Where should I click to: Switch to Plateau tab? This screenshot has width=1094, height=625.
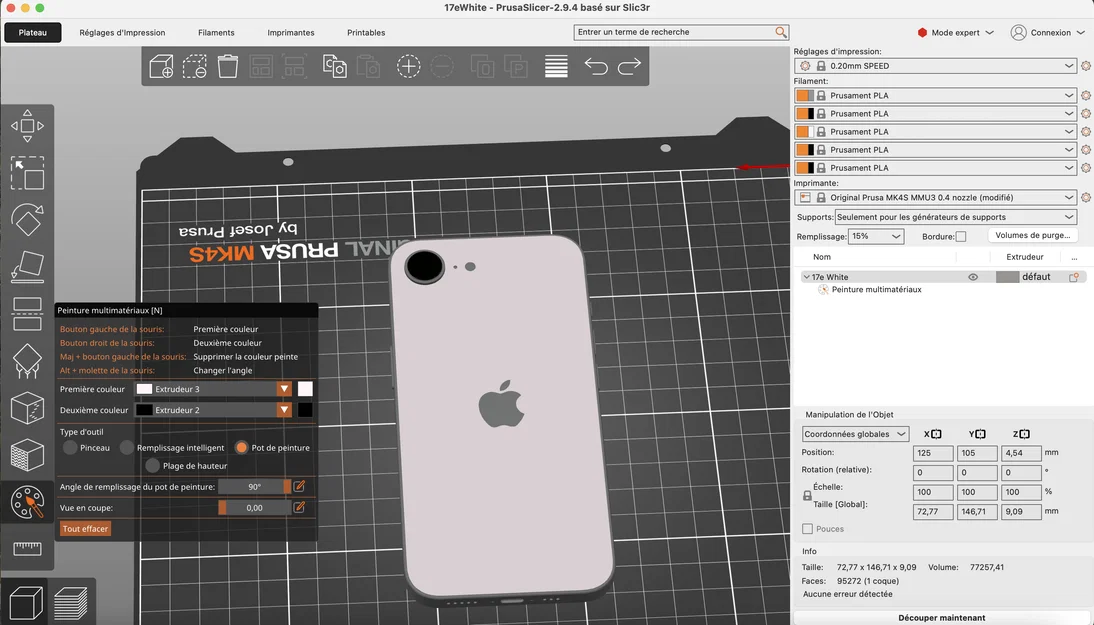tap(33, 33)
